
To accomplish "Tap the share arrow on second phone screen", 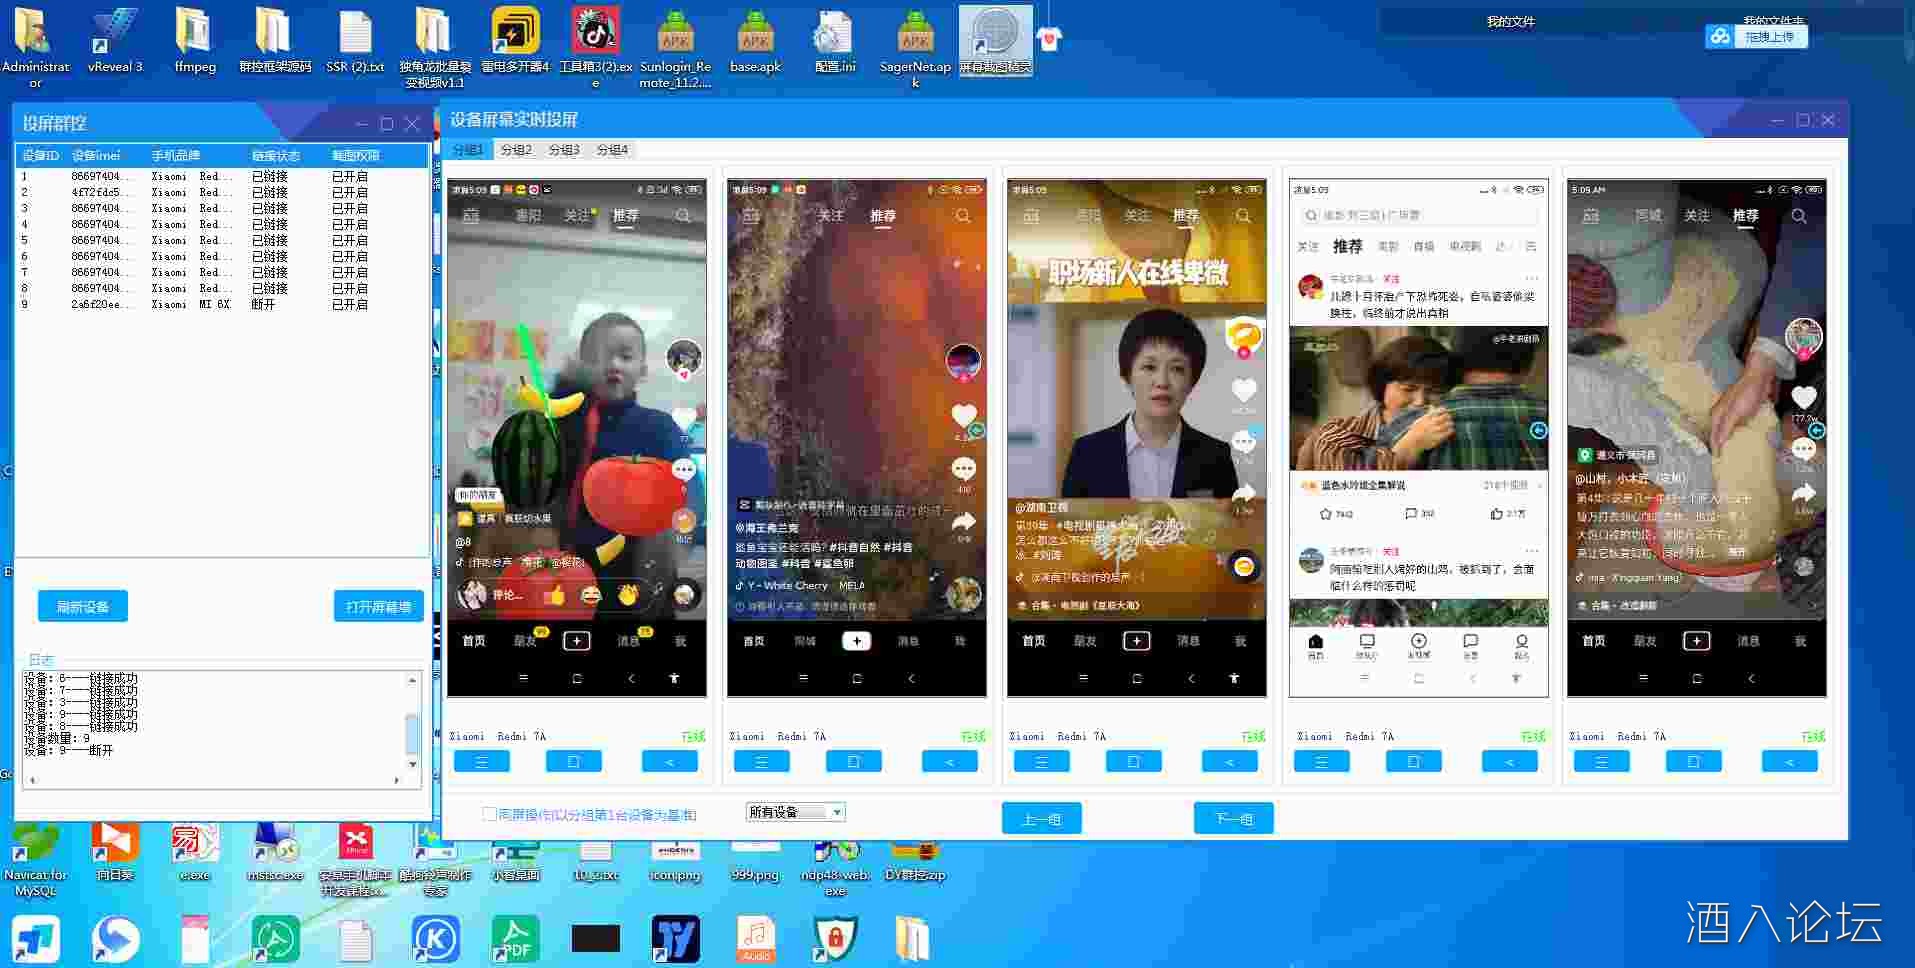I will (x=963, y=521).
